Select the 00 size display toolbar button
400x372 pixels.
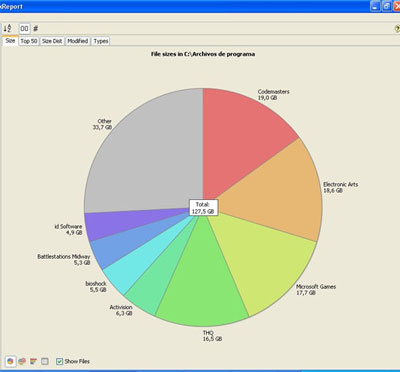click(24, 29)
